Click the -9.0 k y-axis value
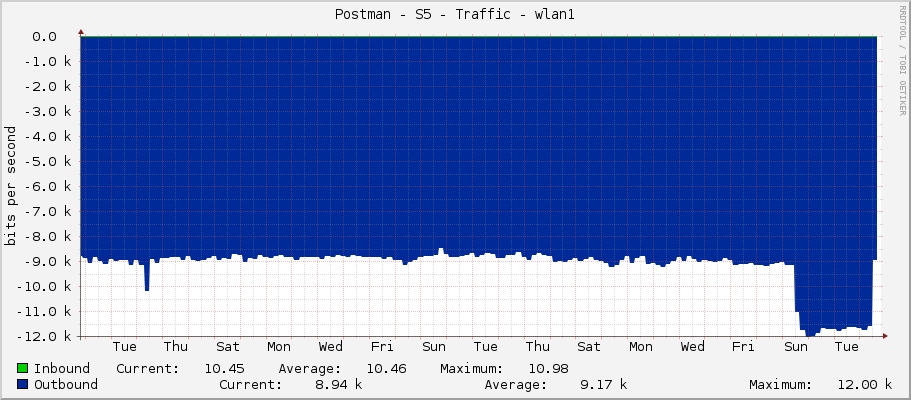This screenshot has height=400, width=911. click(x=48, y=262)
